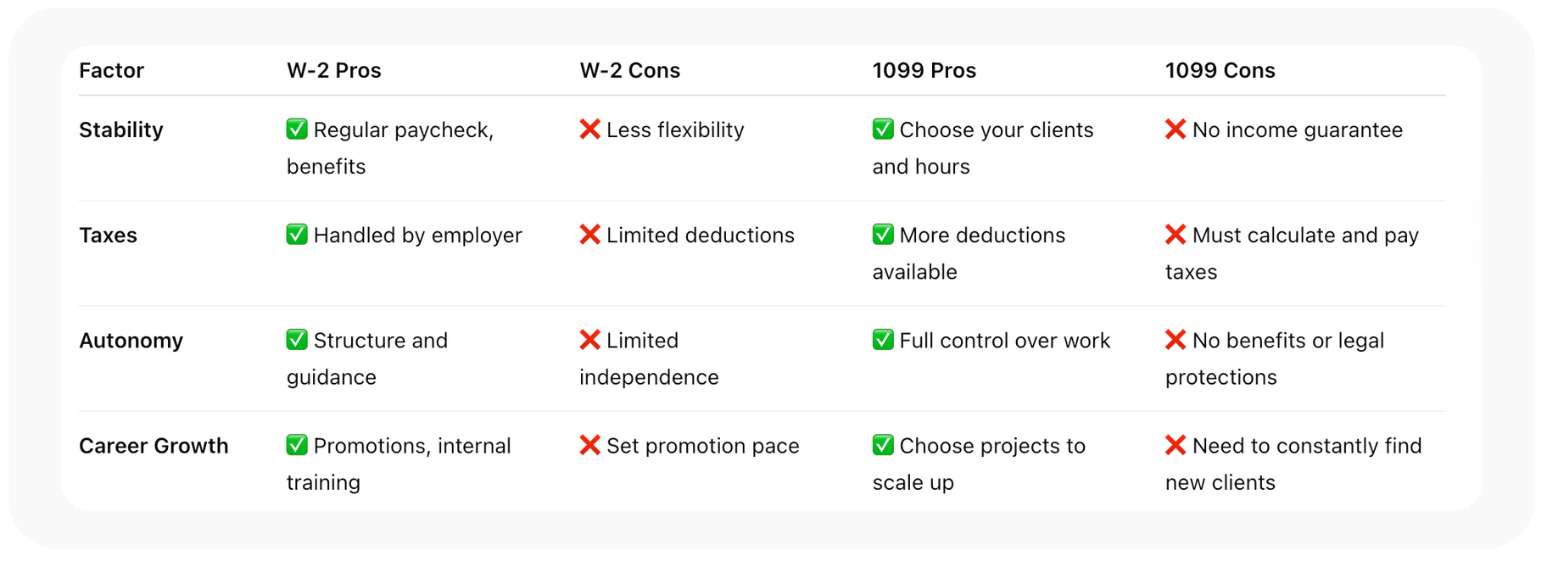The height and width of the screenshot is (561, 1545).
Task: Click the "Taxes" row label
Action: (108, 235)
